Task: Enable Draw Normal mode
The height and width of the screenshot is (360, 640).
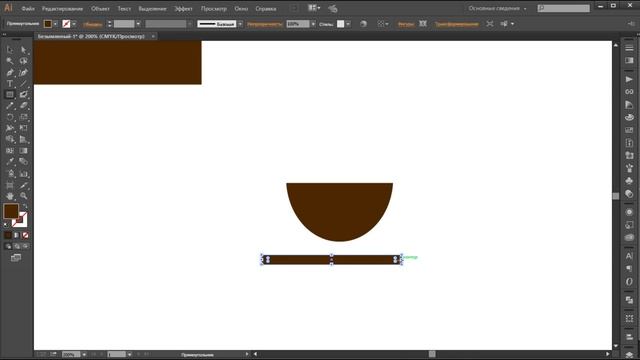Action: (x=8, y=247)
